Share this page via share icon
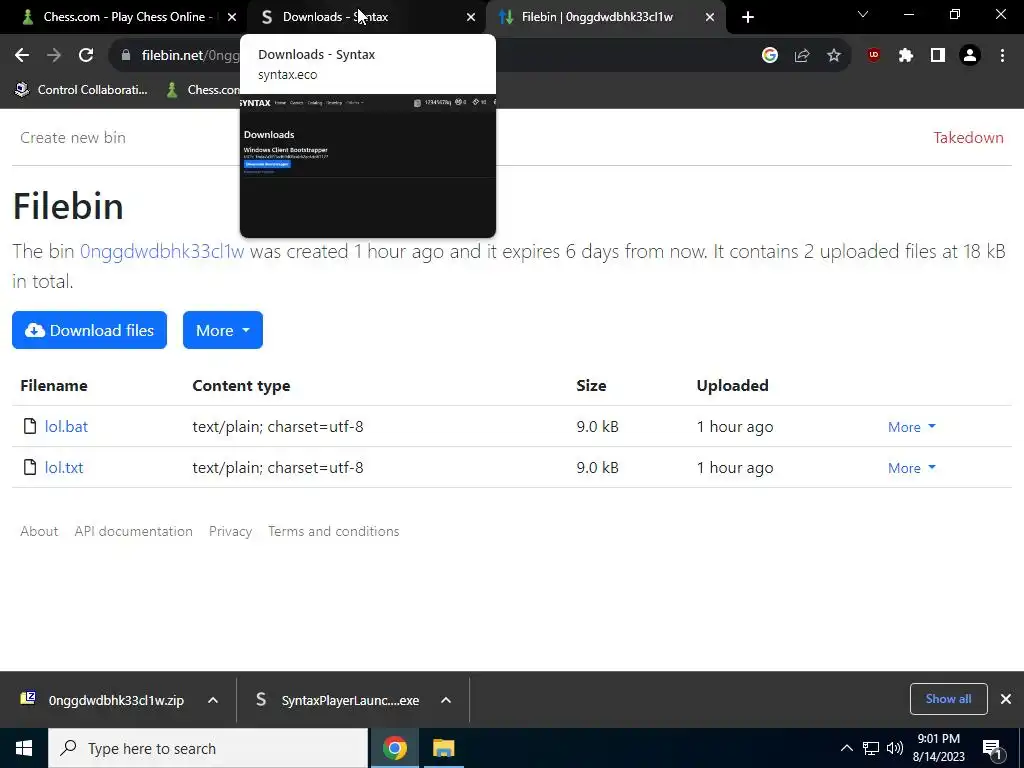 [x=802, y=56]
